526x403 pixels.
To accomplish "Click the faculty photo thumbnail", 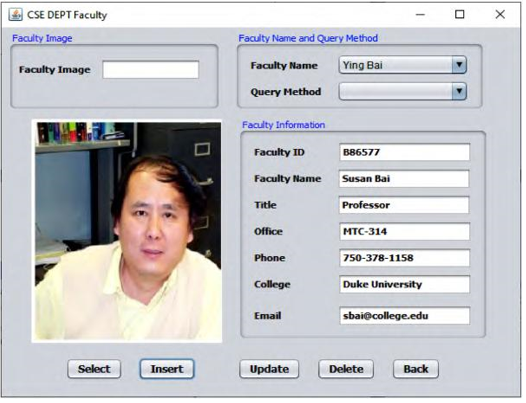I will click(x=127, y=232).
